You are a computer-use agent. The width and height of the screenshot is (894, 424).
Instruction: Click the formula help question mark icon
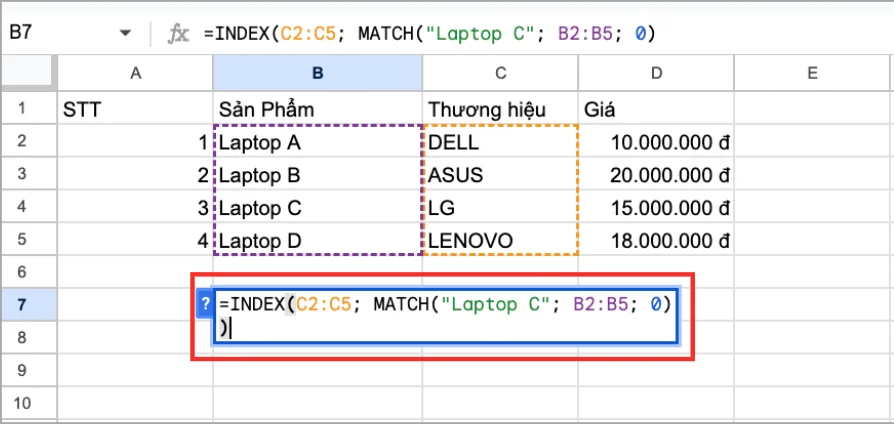(x=205, y=304)
